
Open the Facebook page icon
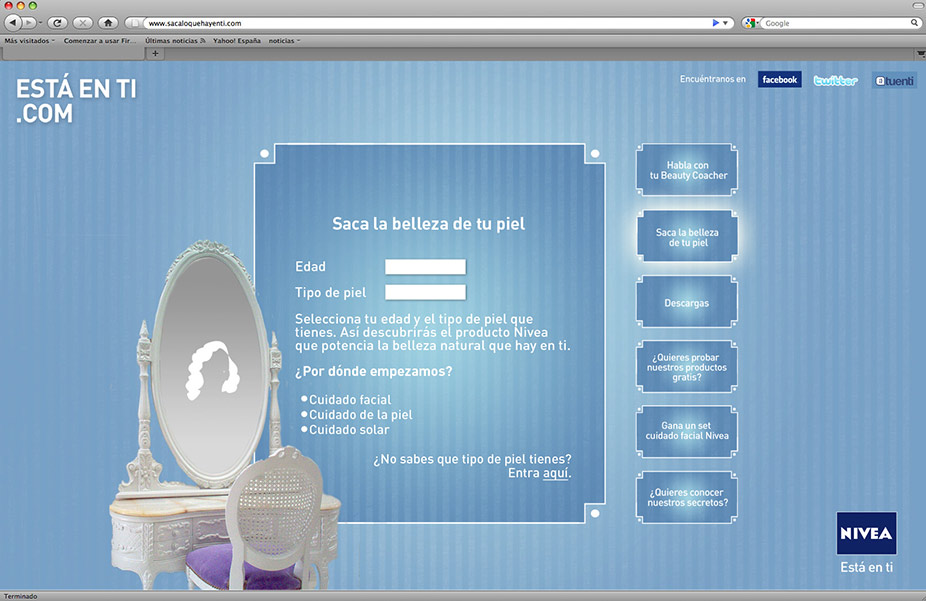coord(779,80)
